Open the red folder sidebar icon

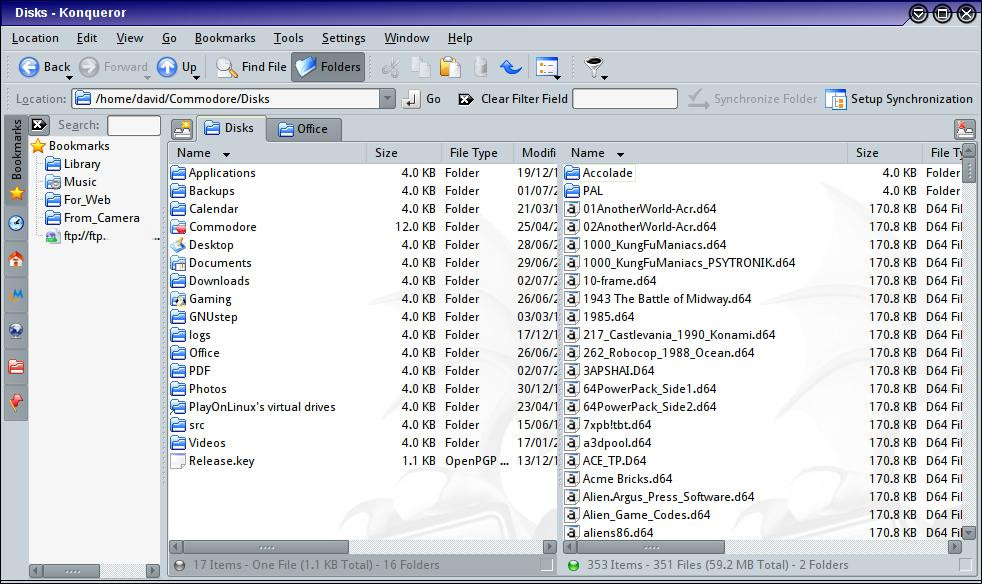click(x=16, y=367)
